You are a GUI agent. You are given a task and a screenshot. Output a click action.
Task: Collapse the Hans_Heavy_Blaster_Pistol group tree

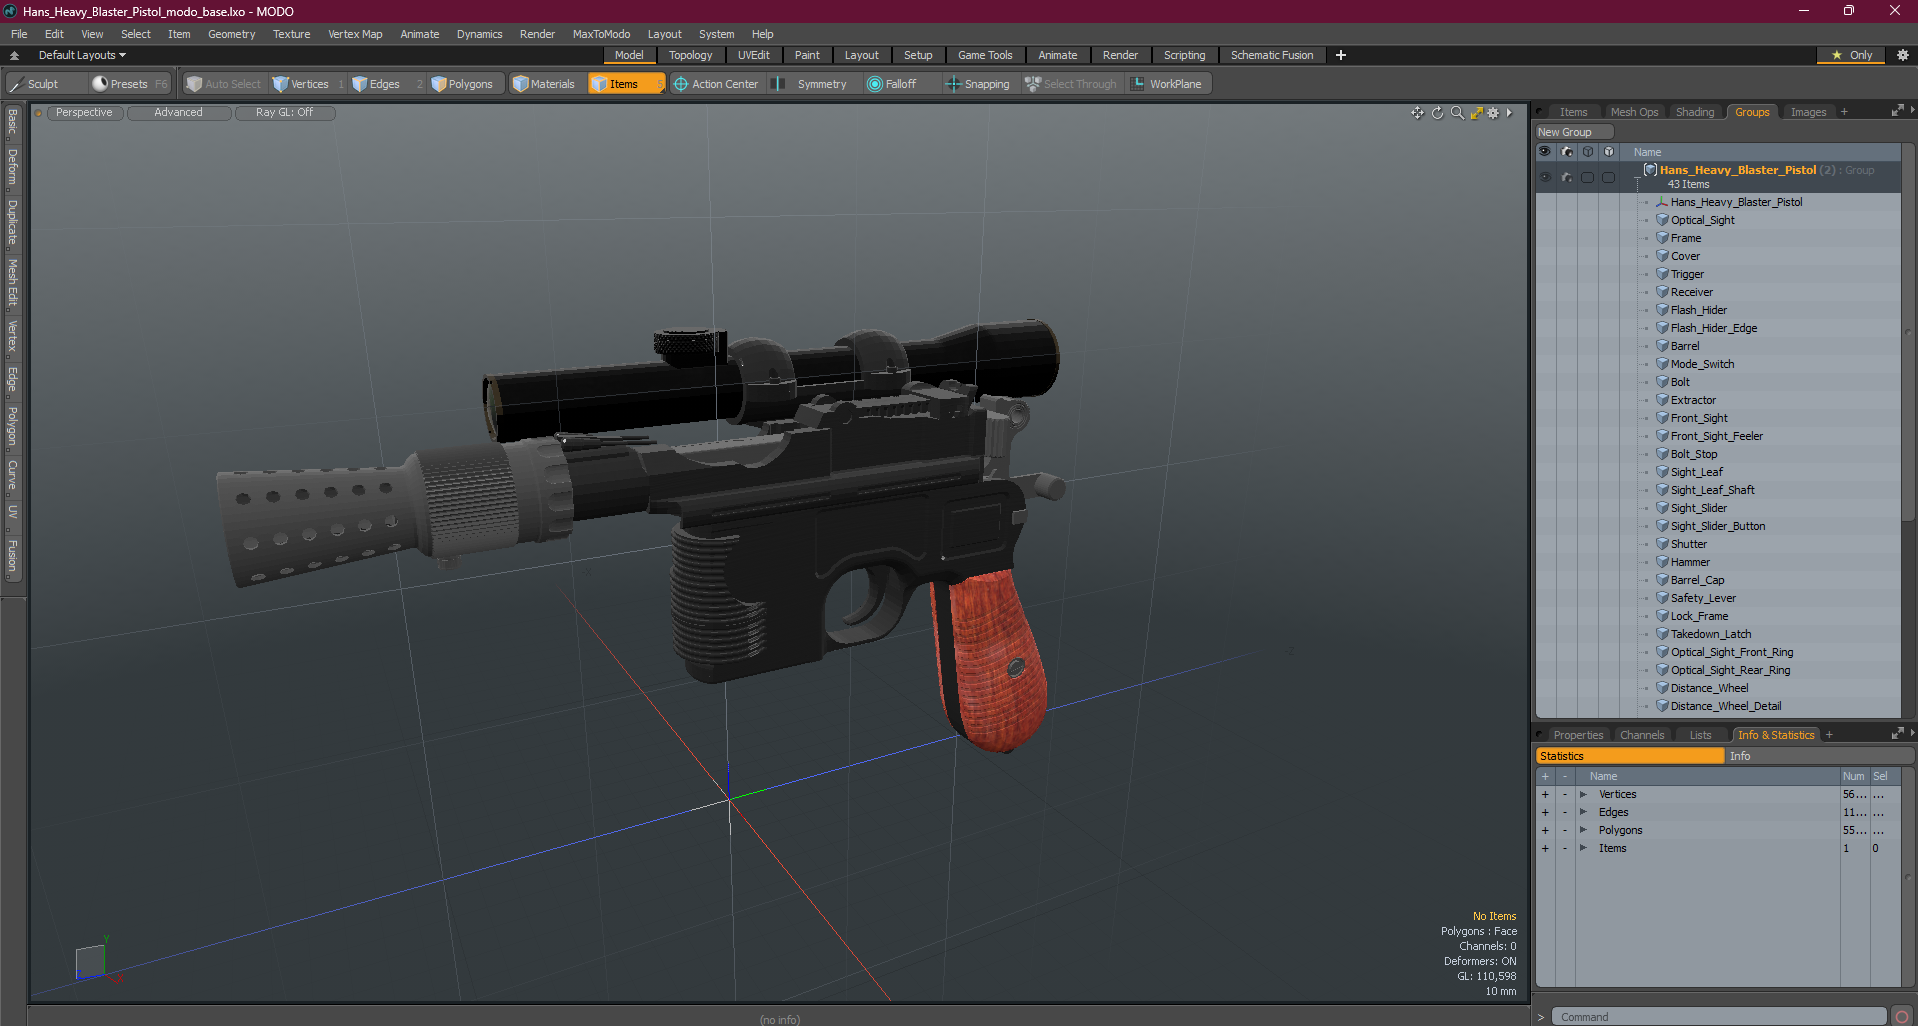click(1637, 177)
